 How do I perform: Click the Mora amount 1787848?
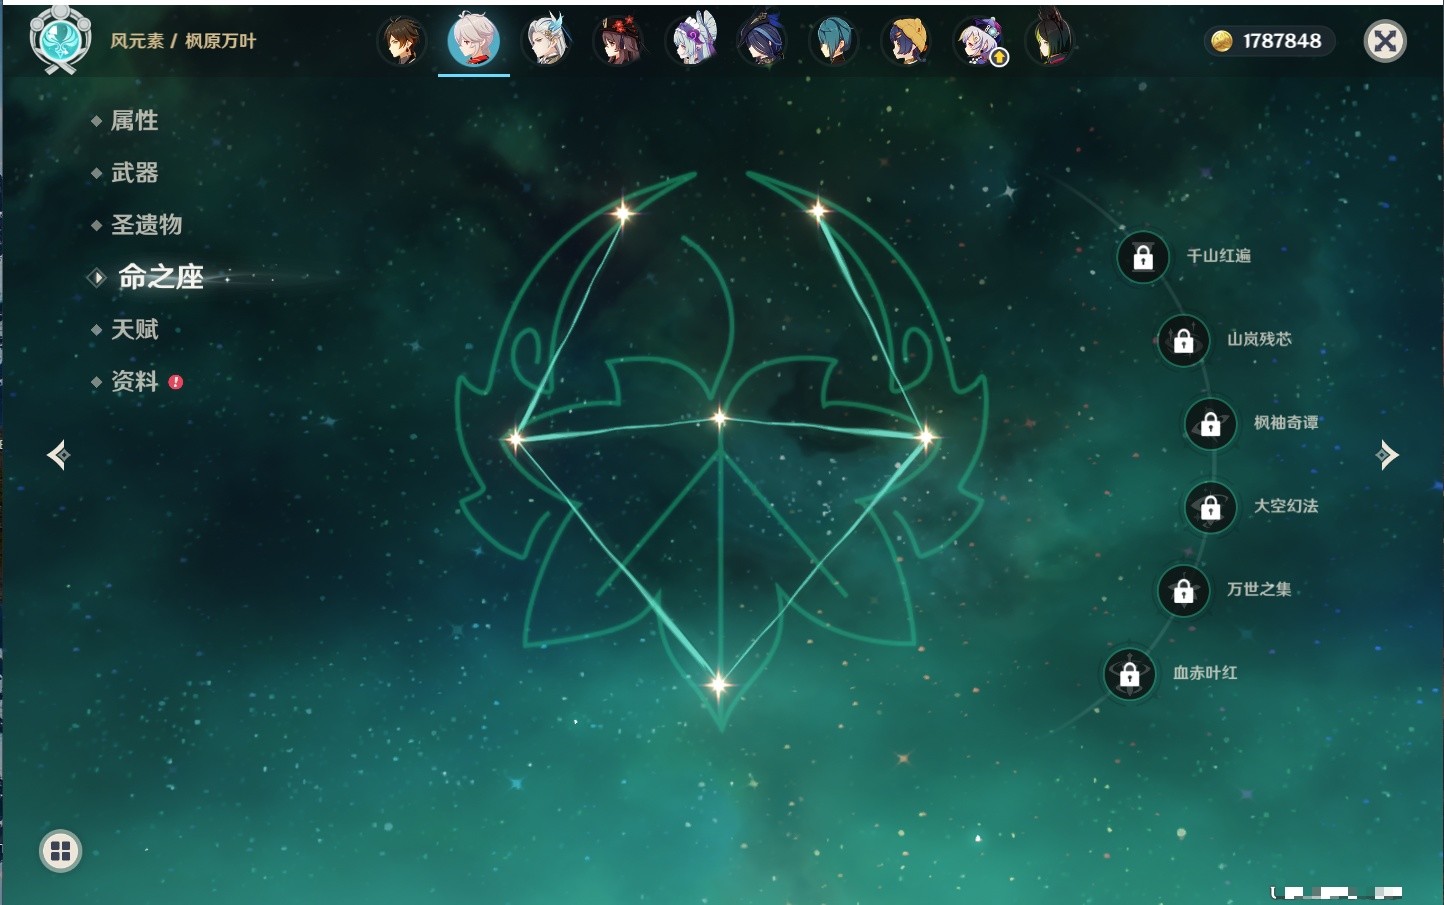point(1282,41)
